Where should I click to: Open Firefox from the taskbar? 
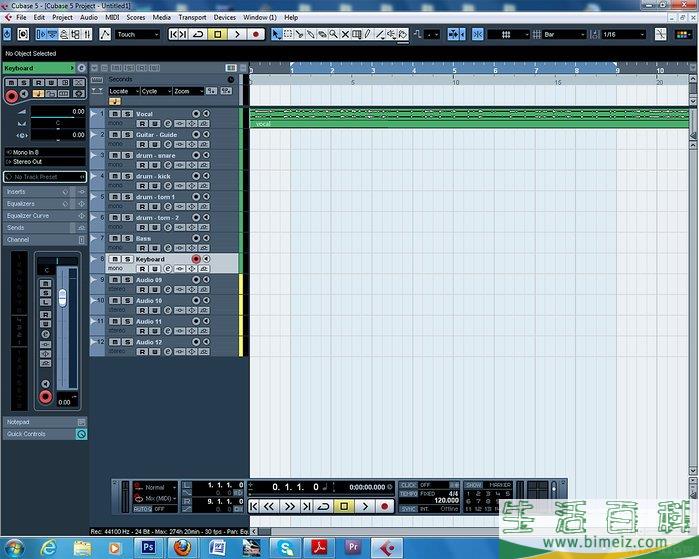(x=182, y=547)
